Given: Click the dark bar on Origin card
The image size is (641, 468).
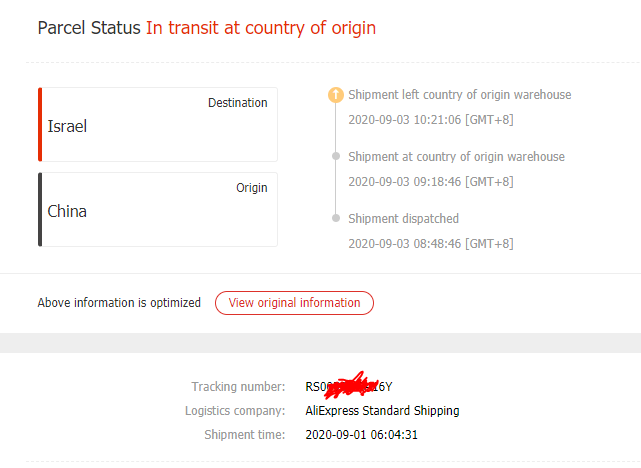Looking at the screenshot, I should tap(40, 209).
